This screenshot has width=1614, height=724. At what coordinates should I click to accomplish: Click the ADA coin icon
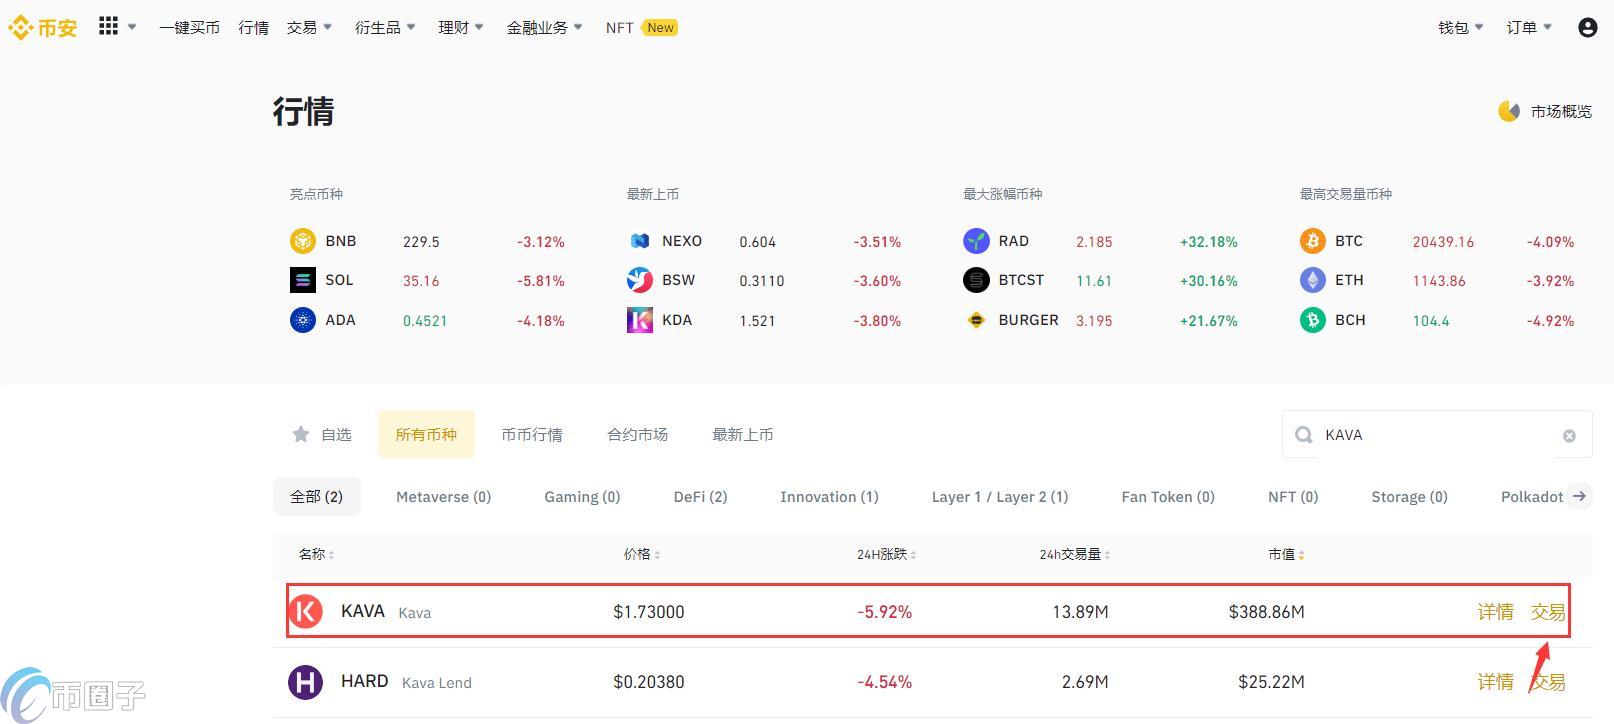[303, 320]
